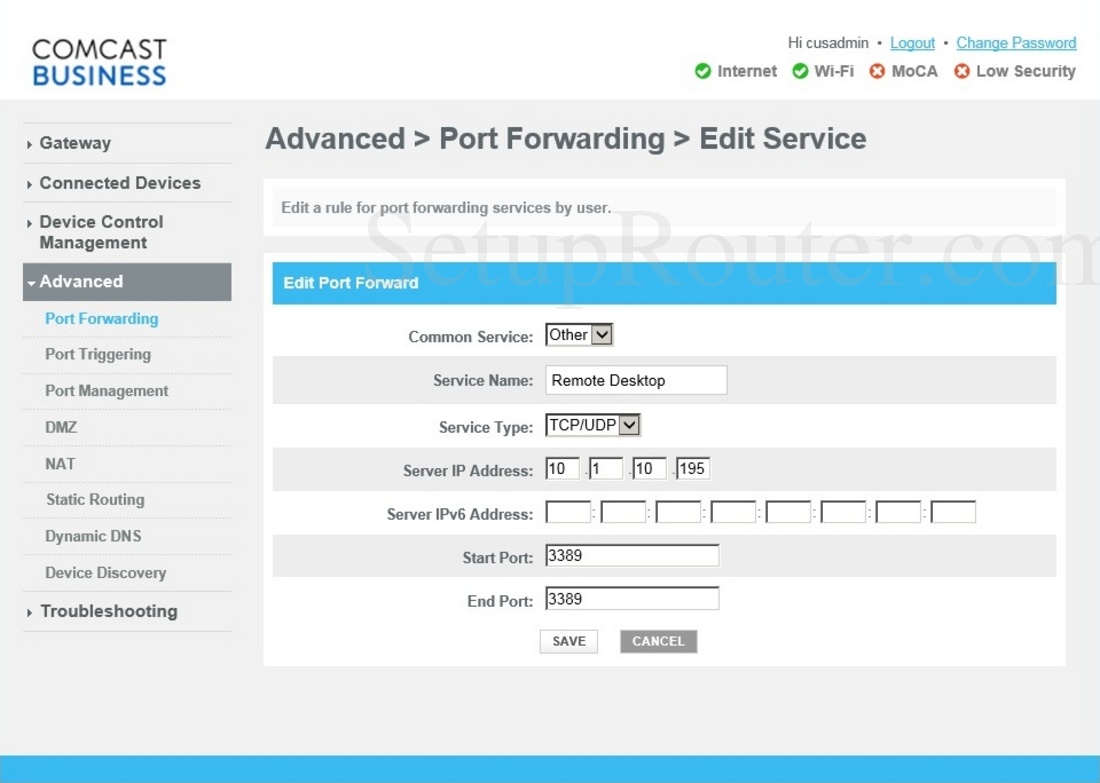This screenshot has height=783, width=1100.
Task: Cancel editing the port forward
Action: pyautogui.click(x=658, y=641)
